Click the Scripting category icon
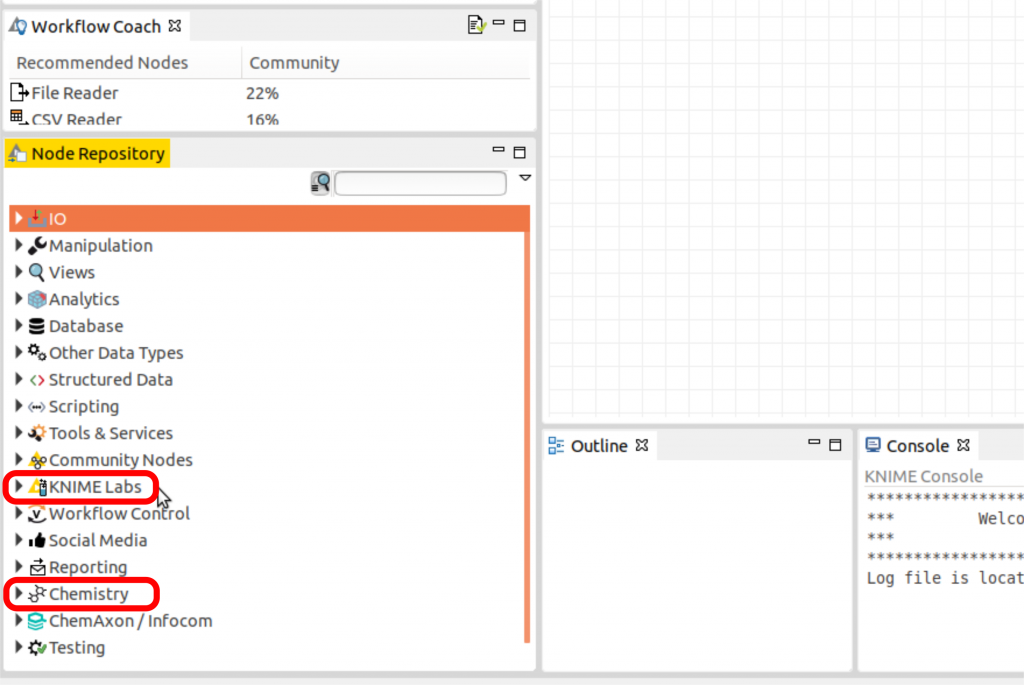The height and width of the screenshot is (685, 1024). (37, 407)
